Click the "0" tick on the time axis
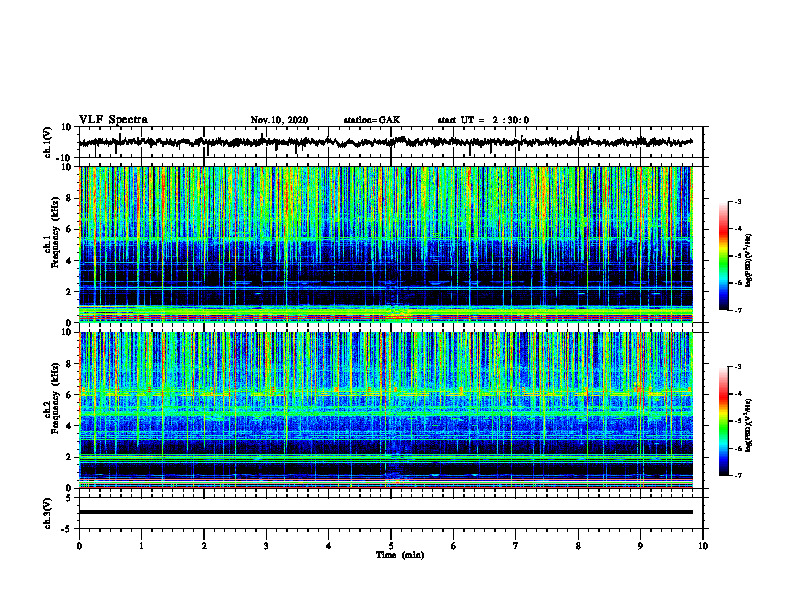Screen dimensions: 792x612 79,546
